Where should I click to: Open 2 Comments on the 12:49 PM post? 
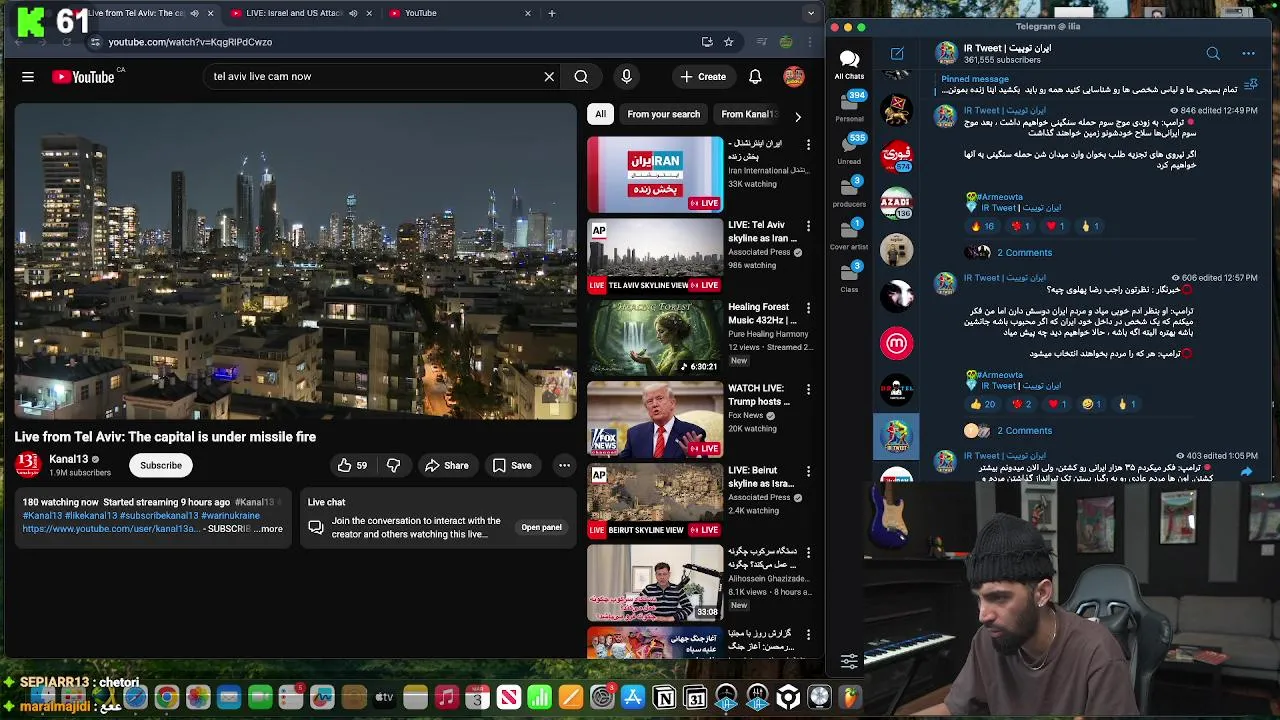coord(1024,252)
